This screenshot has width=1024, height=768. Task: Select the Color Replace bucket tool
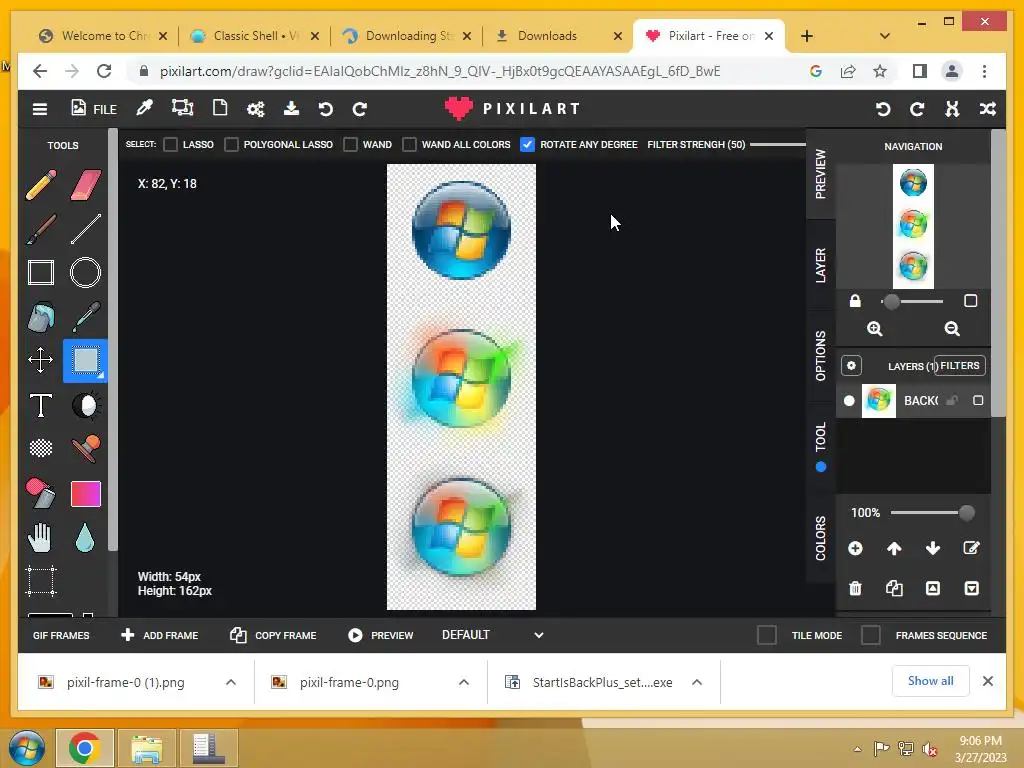click(x=40, y=493)
